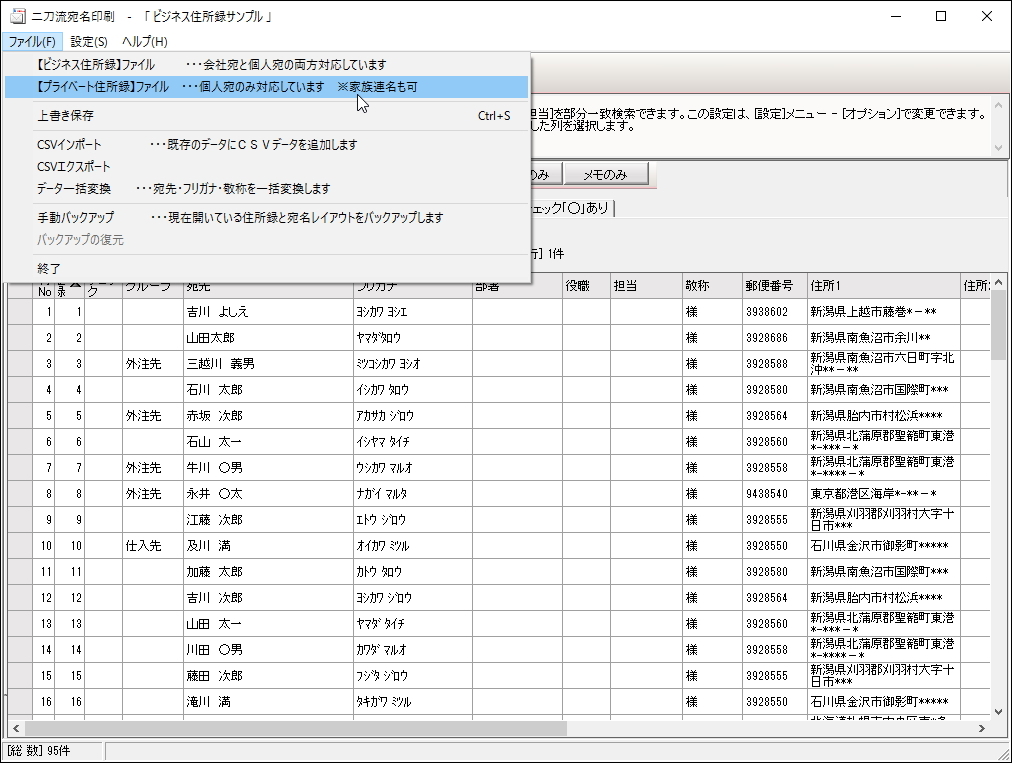1012x763 pixels.
Task: Click the 外注先 group cell in row 3
Action: click(153, 364)
